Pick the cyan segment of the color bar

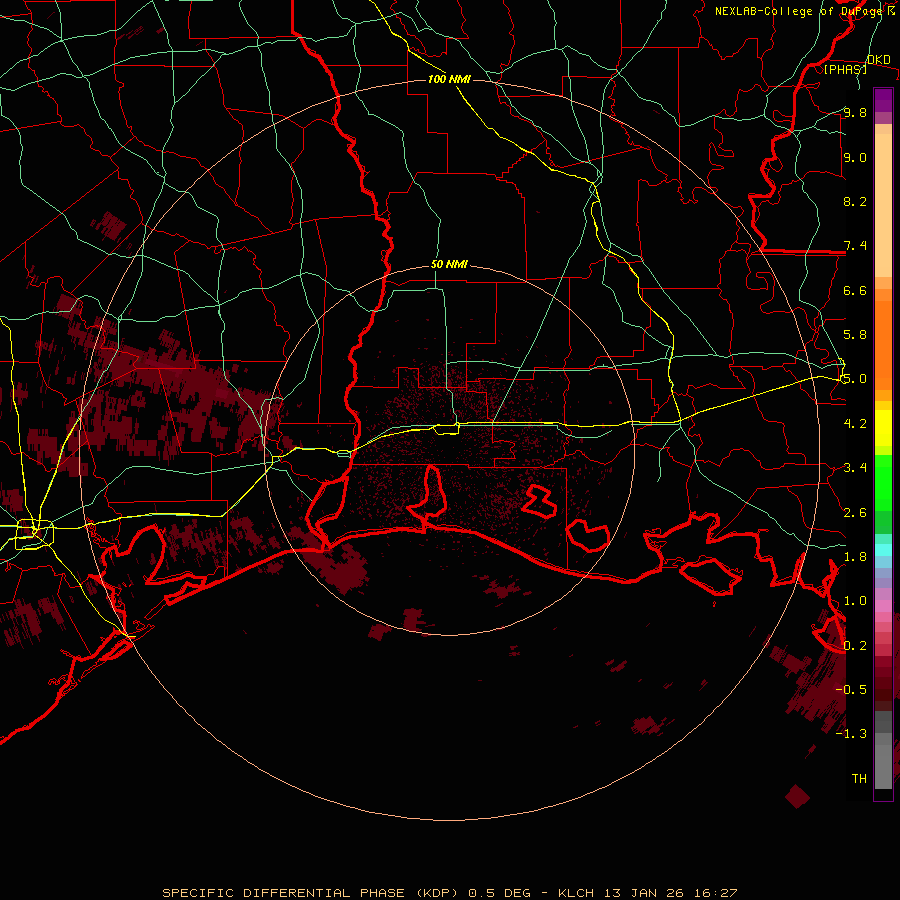pos(883,550)
